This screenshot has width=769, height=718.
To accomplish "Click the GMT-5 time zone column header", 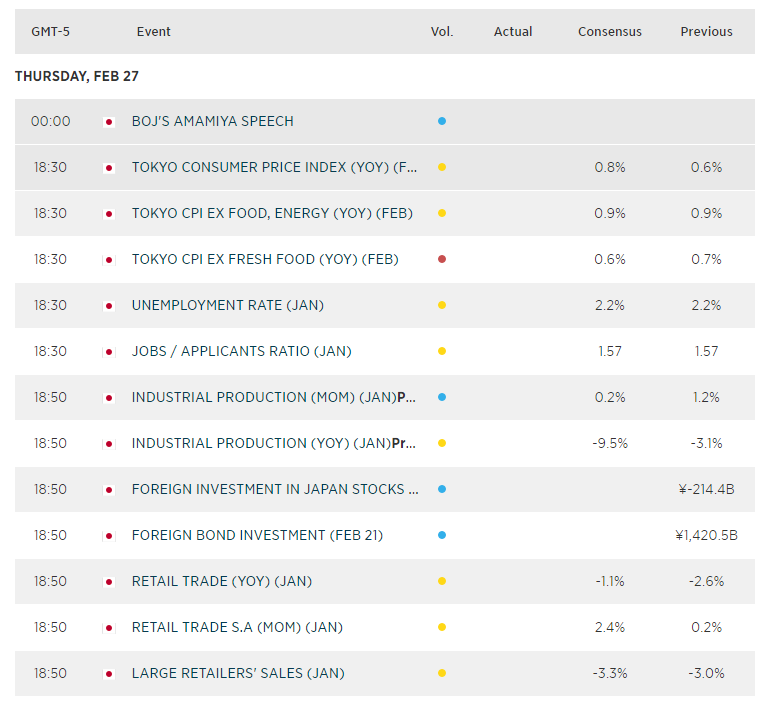I will (51, 31).
